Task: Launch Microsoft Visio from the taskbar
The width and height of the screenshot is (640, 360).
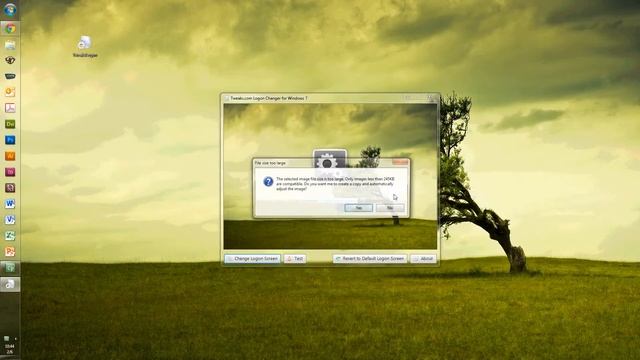Action: pos(10,220)
